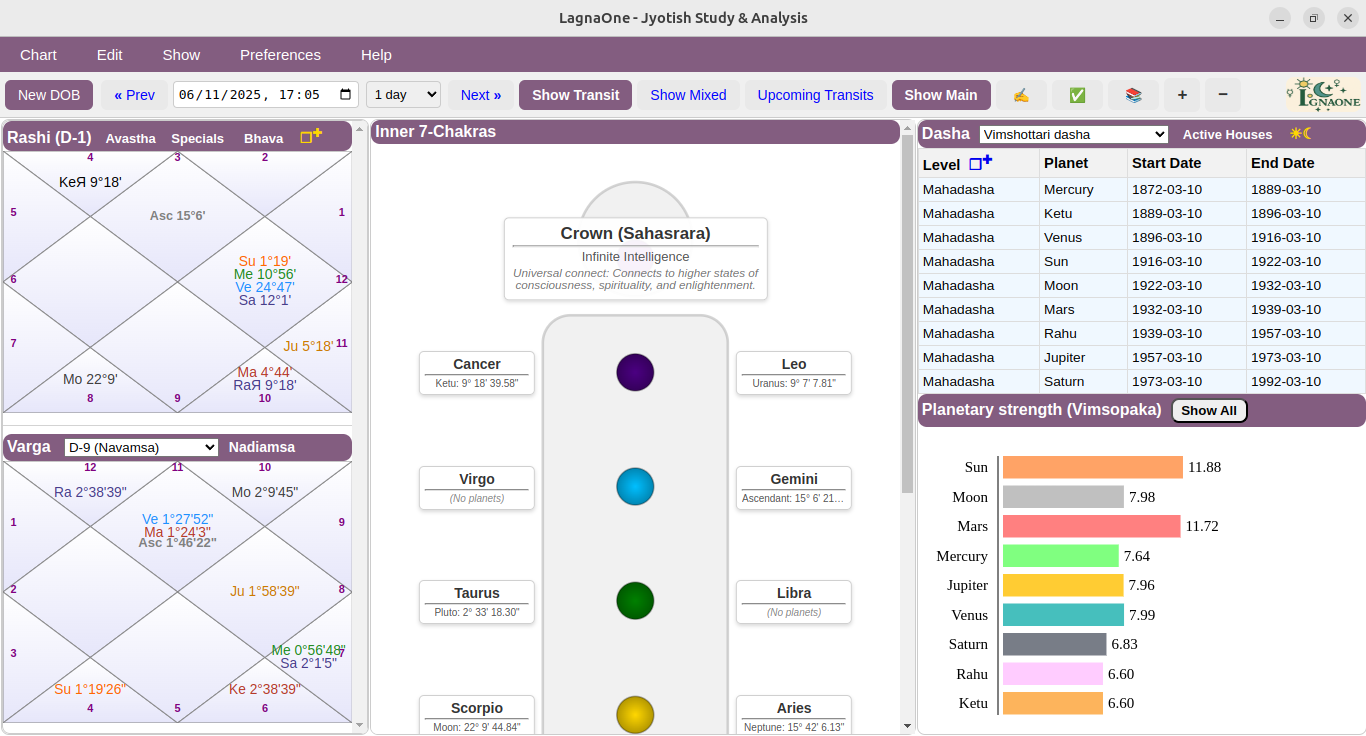The height and width of the screenshot is (736, 1366).
Task: Click the LagnaOne logo
Action: coord(1322,95)
